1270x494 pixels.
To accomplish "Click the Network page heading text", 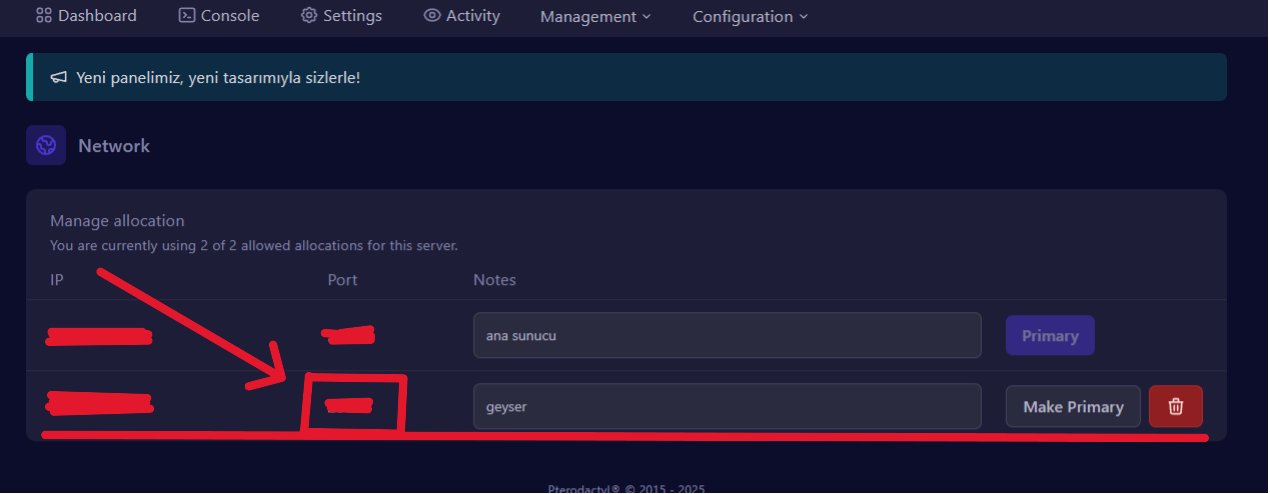I will 114,146.
